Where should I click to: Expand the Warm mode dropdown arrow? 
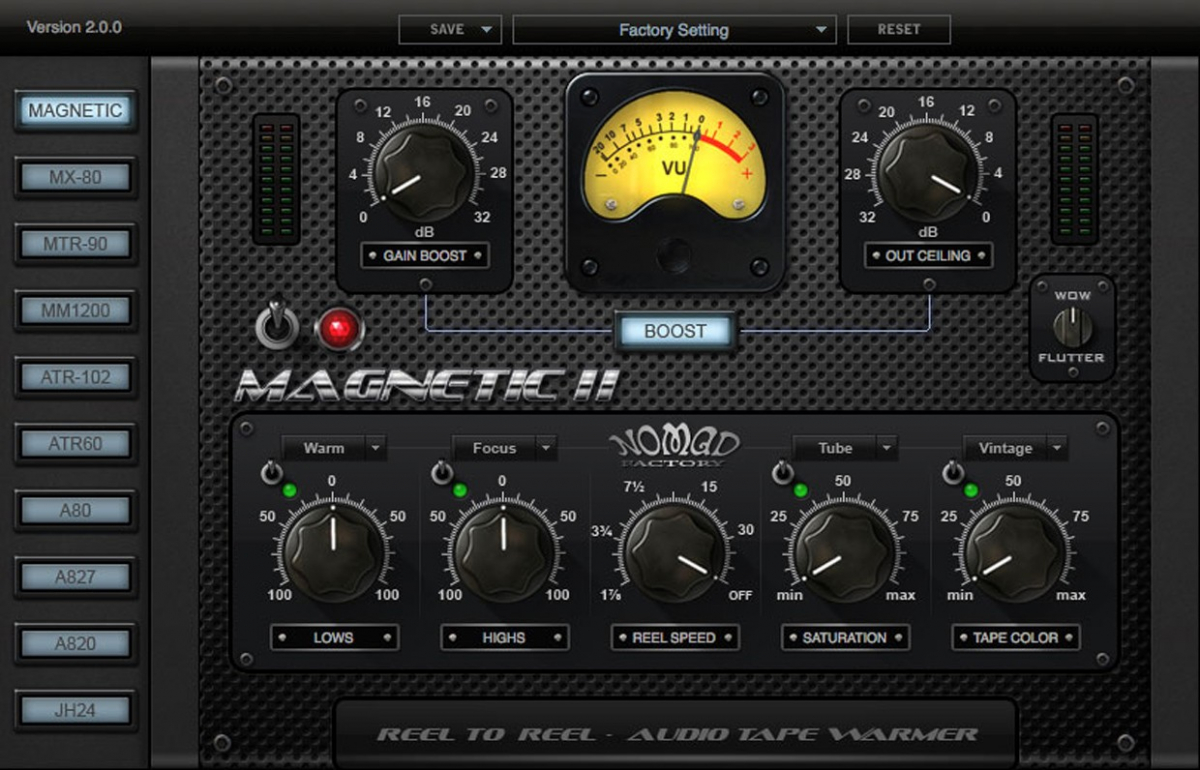point(376,449)
